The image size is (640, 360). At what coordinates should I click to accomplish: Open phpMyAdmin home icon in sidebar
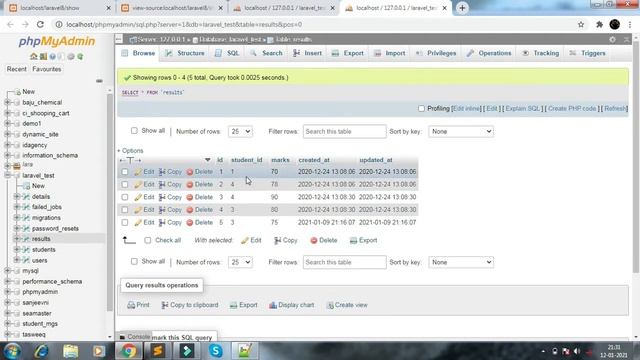[33, 56]
